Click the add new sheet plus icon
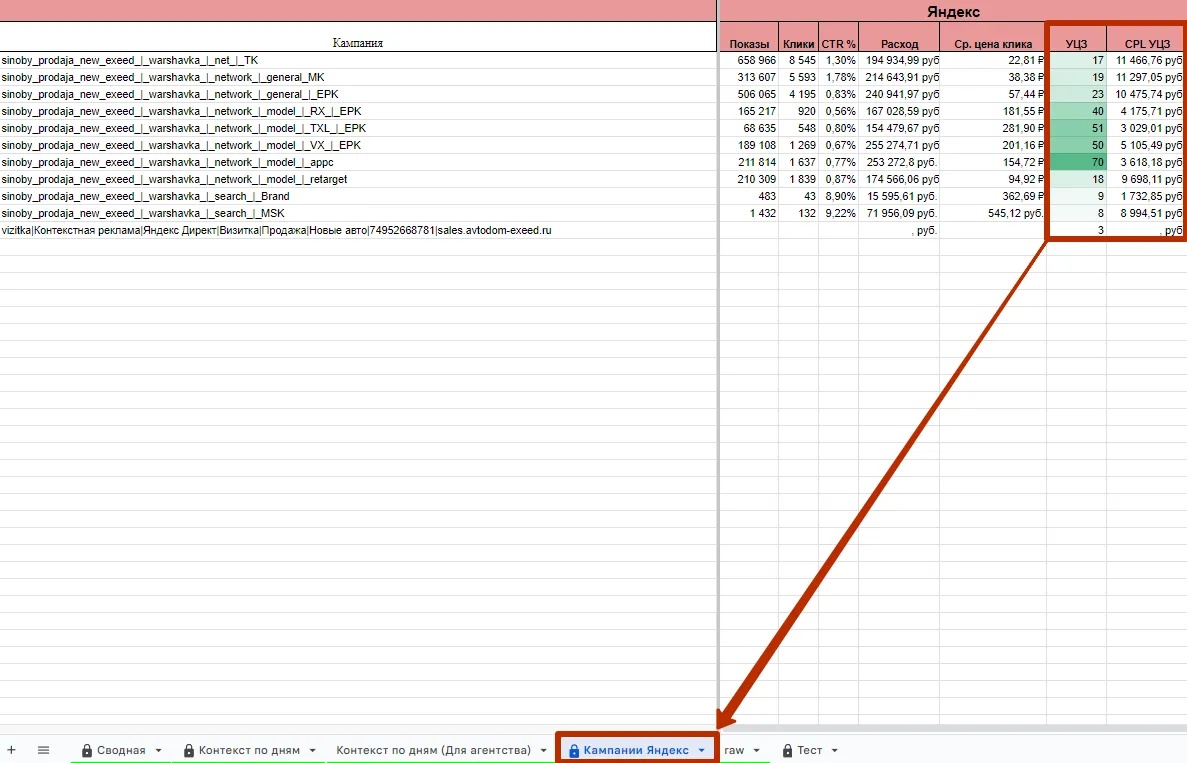The width and height of the screenshot is (1187, 763). pos(12,750)
